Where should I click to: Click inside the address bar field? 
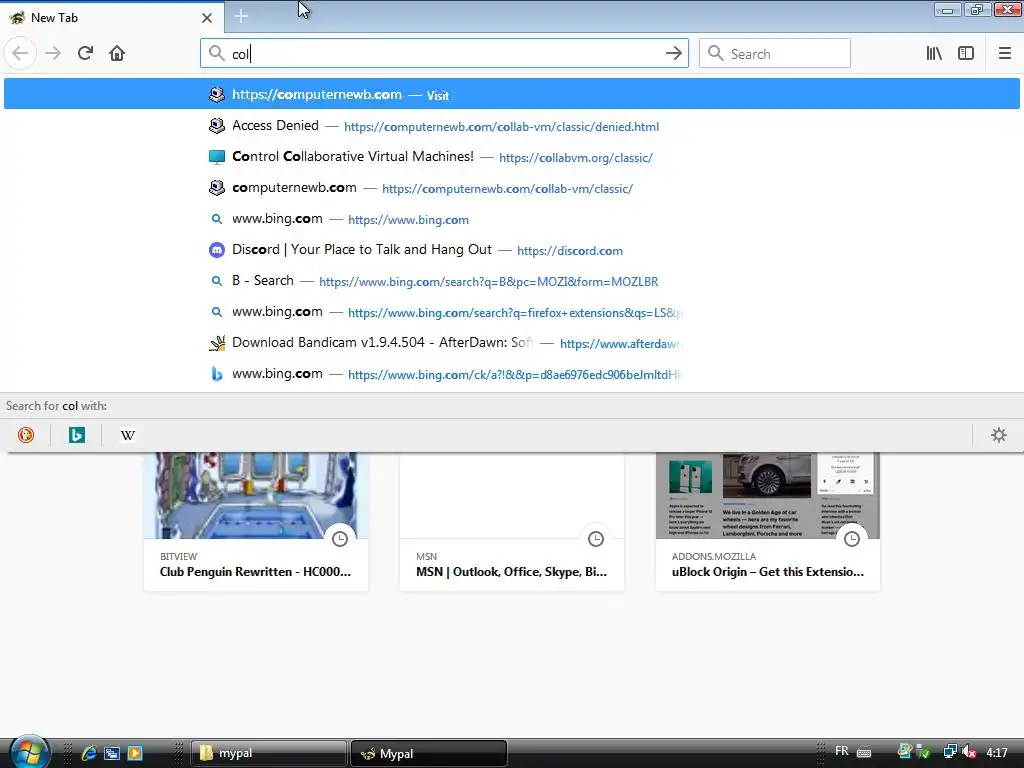coord(444,53)
